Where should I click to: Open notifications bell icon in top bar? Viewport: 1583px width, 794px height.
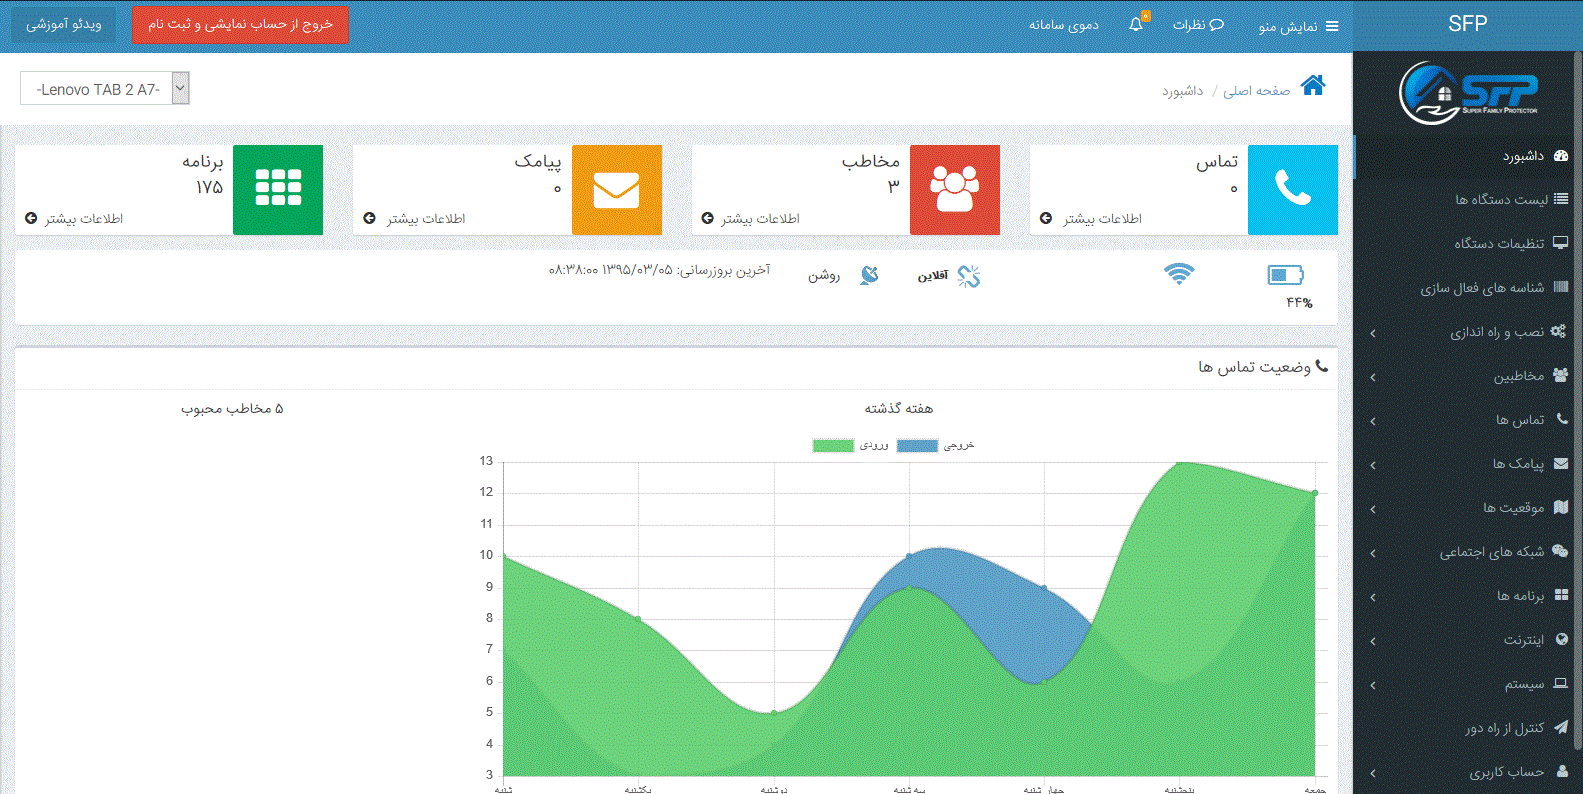[x=1138, y=24]
